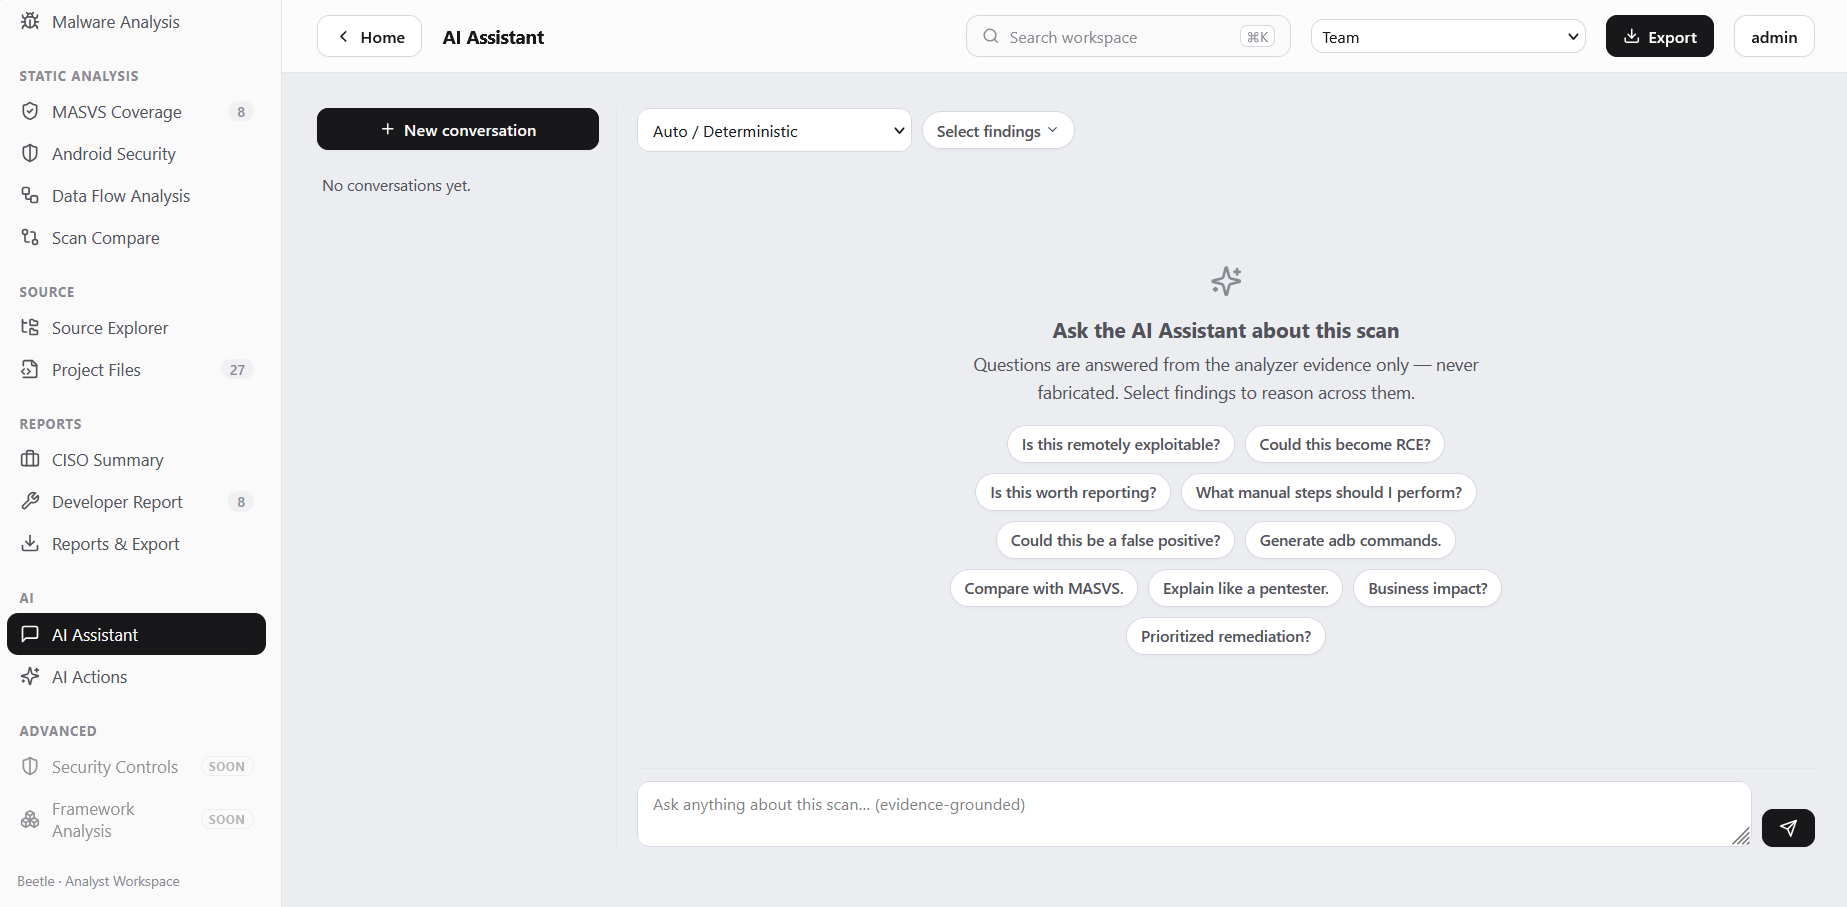The width and height of the screenshot is (1847, 907).
Task: Click the sparkle icon above the heading
Action: (x=1226, y=281)
